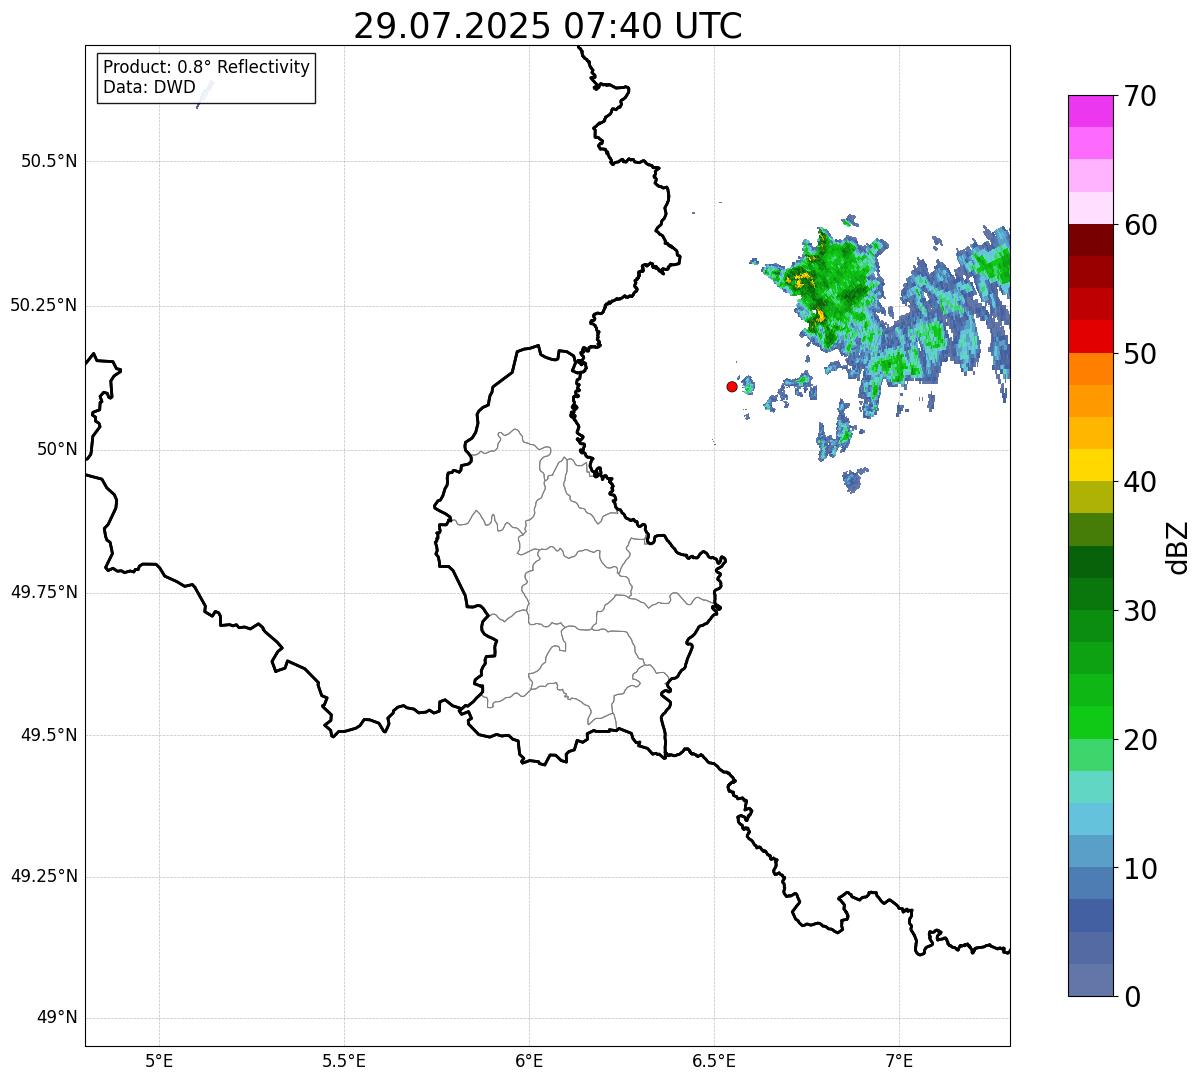Select the bright red swatch just above 50 dBZ
Viewport: 1202px width, 1081px height.
click(1090, 336)
